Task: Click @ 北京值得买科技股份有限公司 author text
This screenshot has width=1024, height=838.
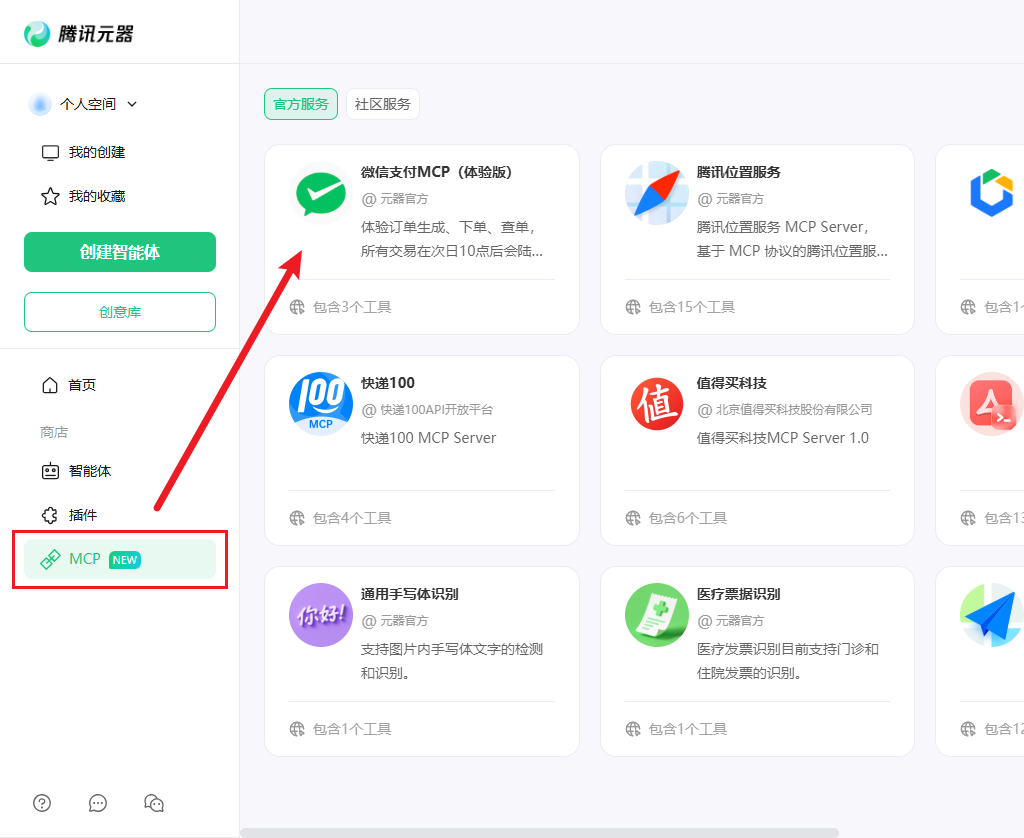Action: (x=785, y=410)
